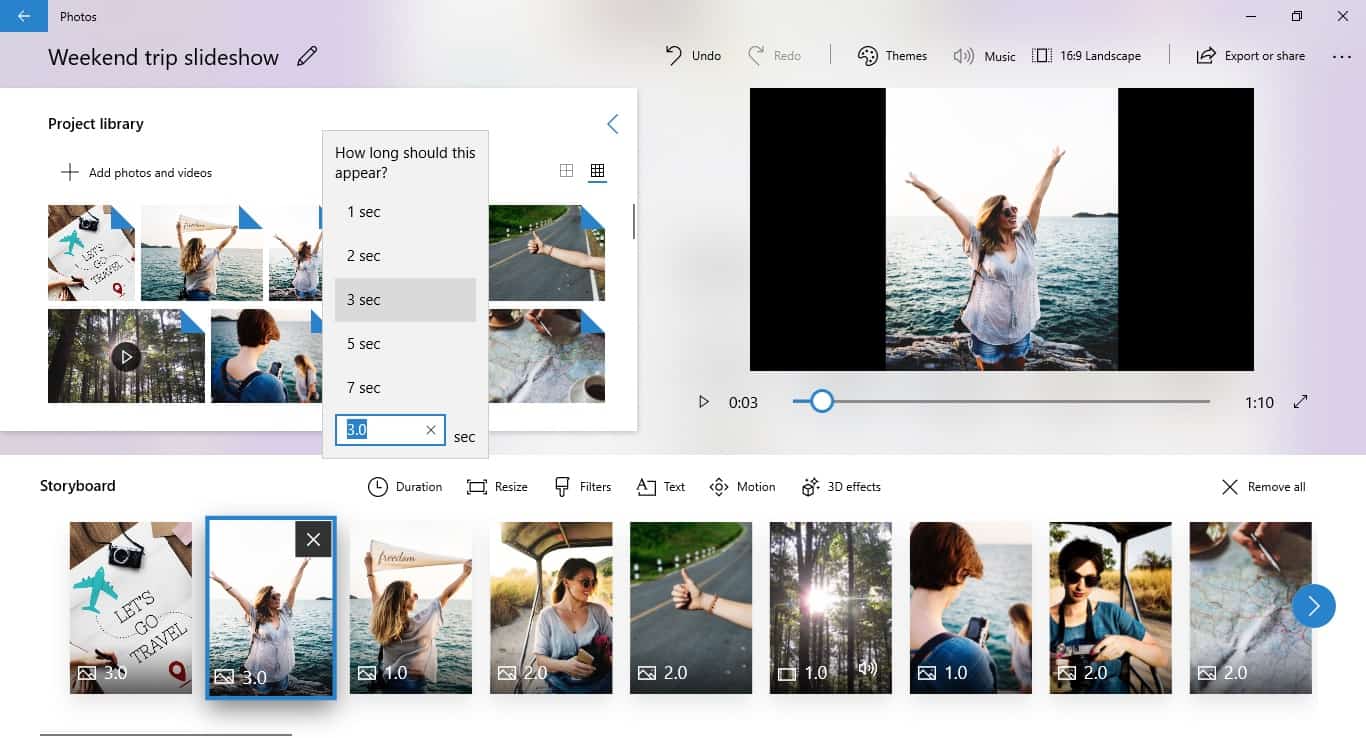Screen dimensions: 1366x738
Task: Rename the slideshow with the pencil icon
Action: pos(306,56)
